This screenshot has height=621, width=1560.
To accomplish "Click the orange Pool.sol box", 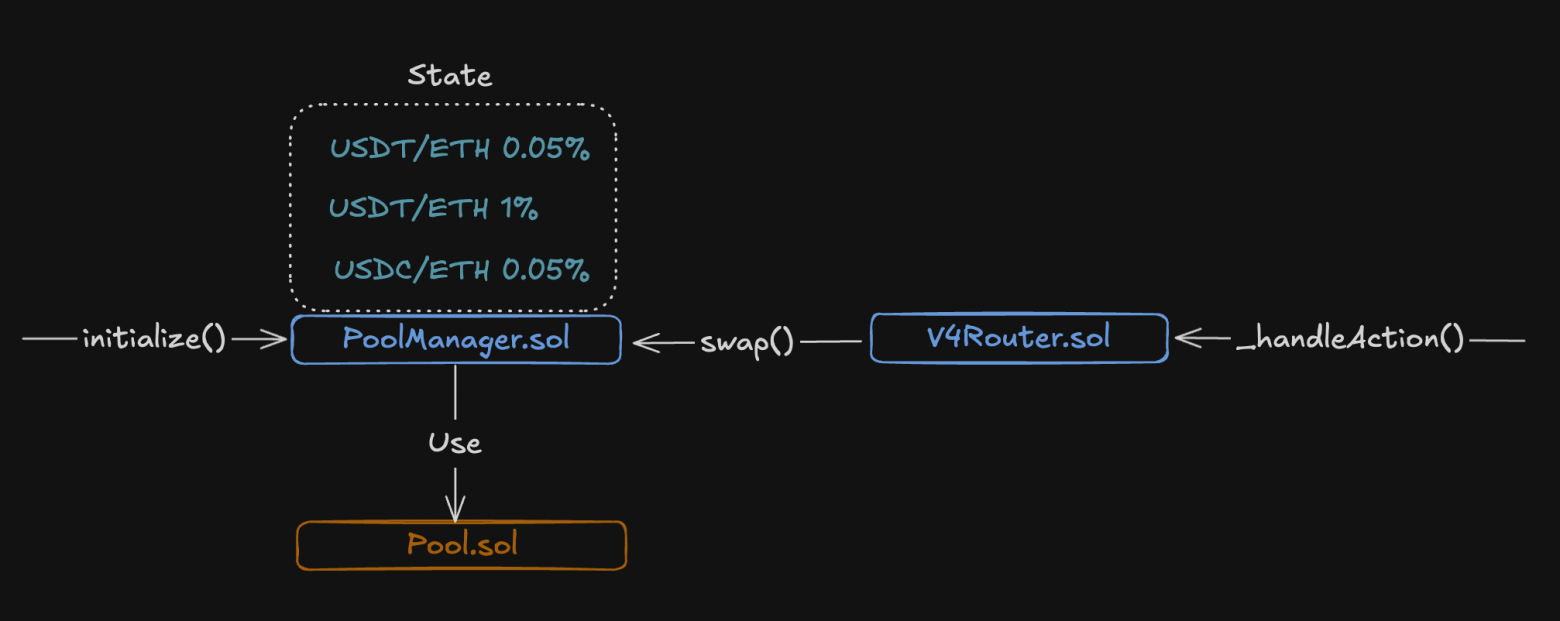I will pyautogui.click(x=462, y=545).
